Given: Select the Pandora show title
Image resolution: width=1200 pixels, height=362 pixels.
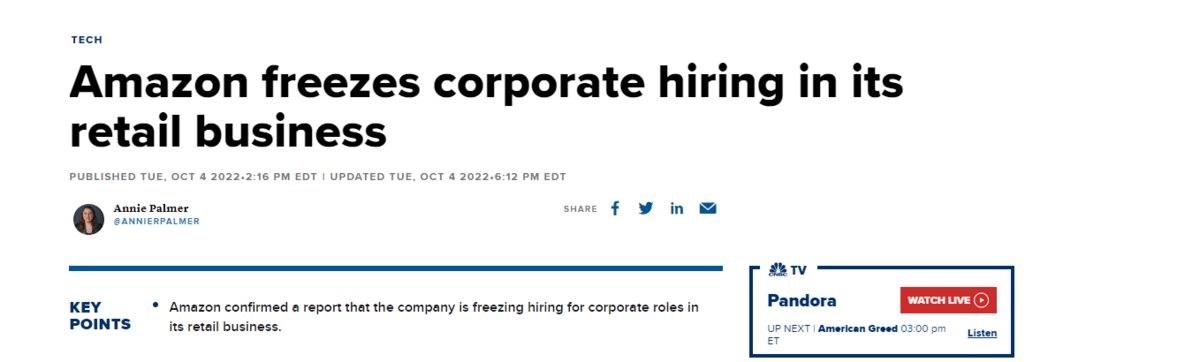Looking at the screenshot, I should [x=802, y=300].
